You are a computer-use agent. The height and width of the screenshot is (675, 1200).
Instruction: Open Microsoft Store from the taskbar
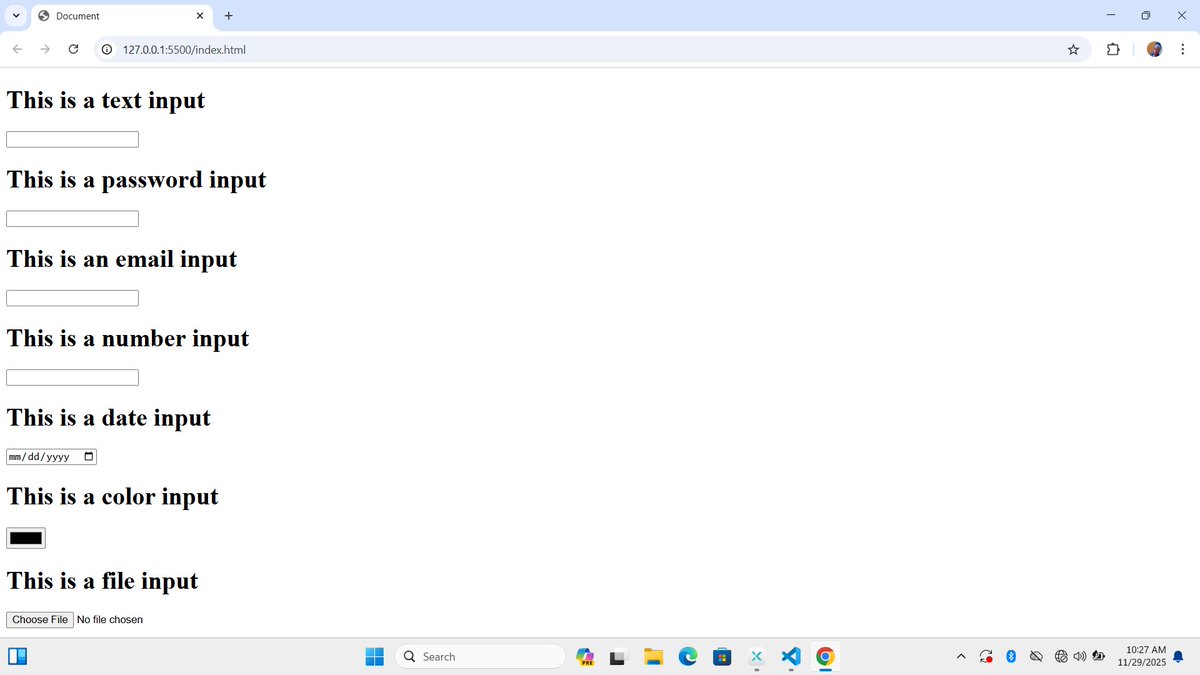[721, 657]
